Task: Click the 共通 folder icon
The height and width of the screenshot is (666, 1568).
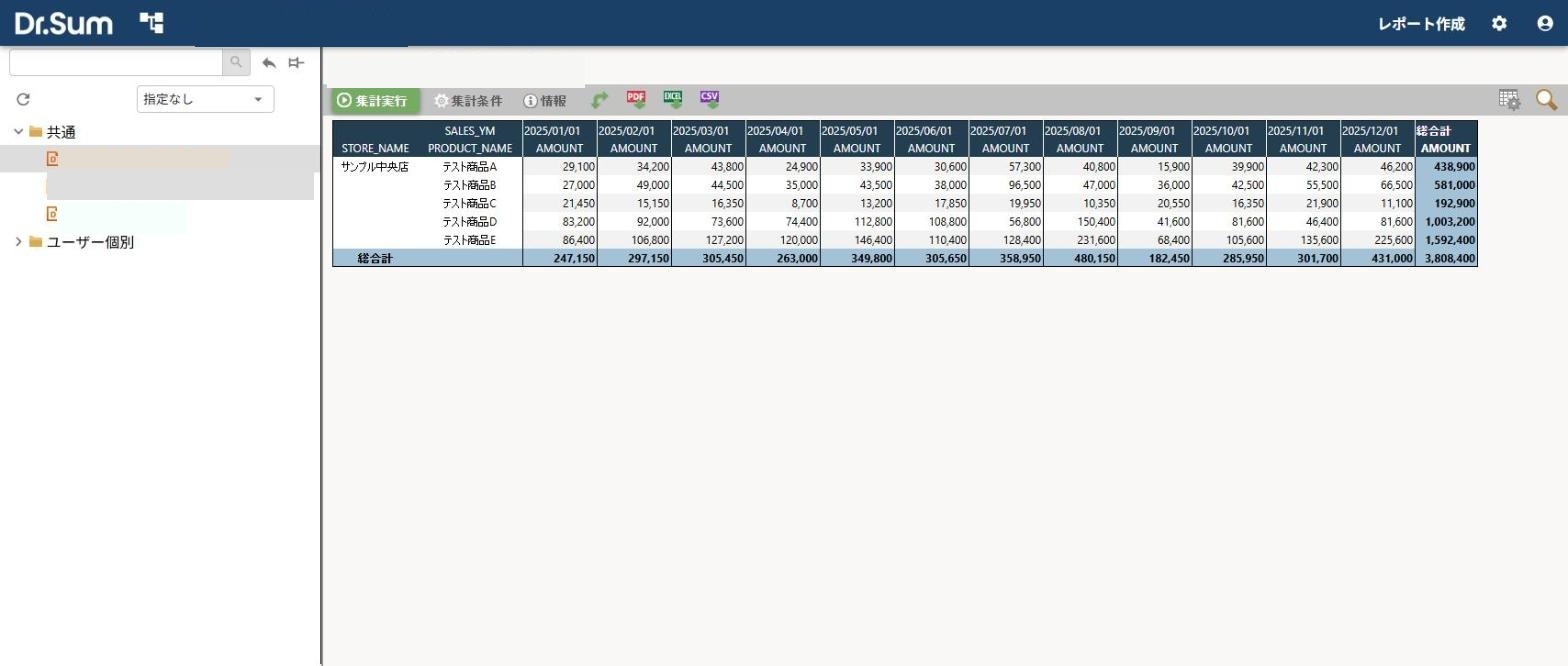Action: 36,132
